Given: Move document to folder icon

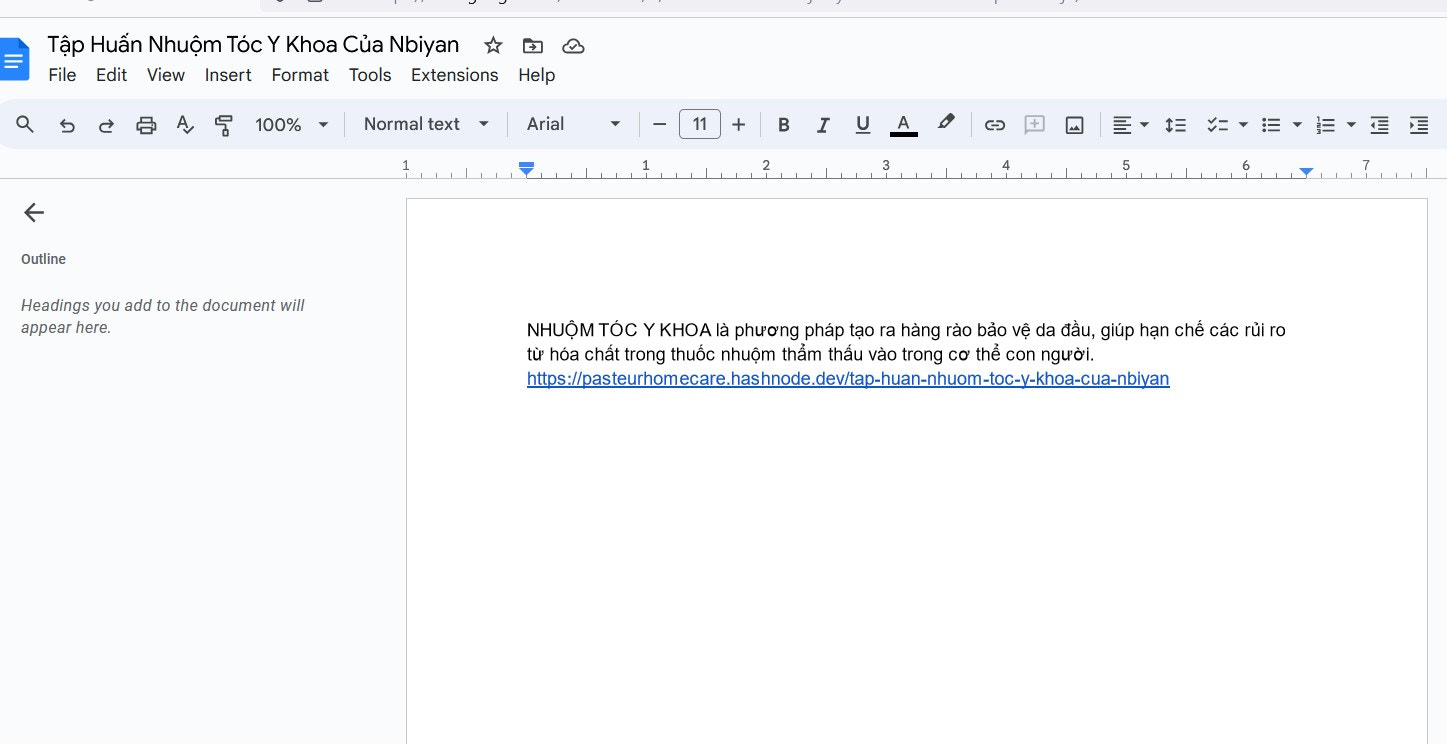Looking at the screenshot, I should (x=533, y=45).
